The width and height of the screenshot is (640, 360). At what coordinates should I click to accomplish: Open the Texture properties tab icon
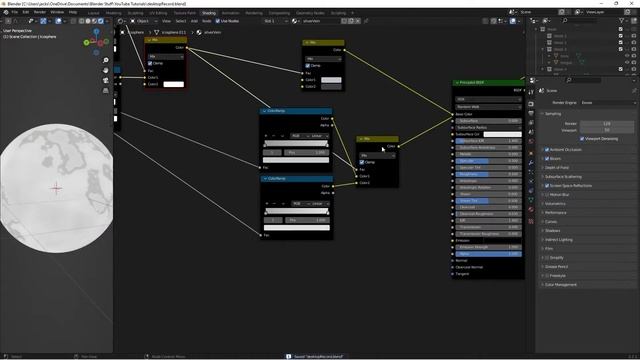[531, 222]
